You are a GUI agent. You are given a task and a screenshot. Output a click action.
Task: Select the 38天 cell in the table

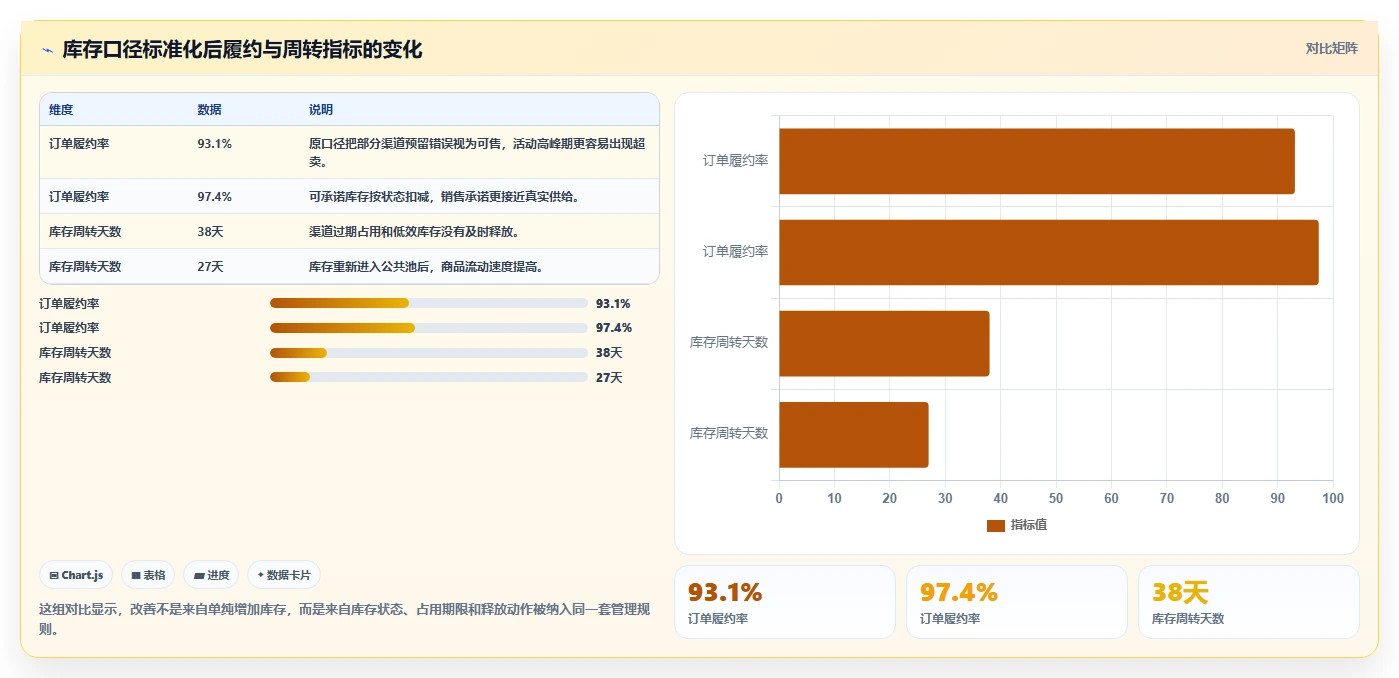pyautogui.click(x=210, y=232)
